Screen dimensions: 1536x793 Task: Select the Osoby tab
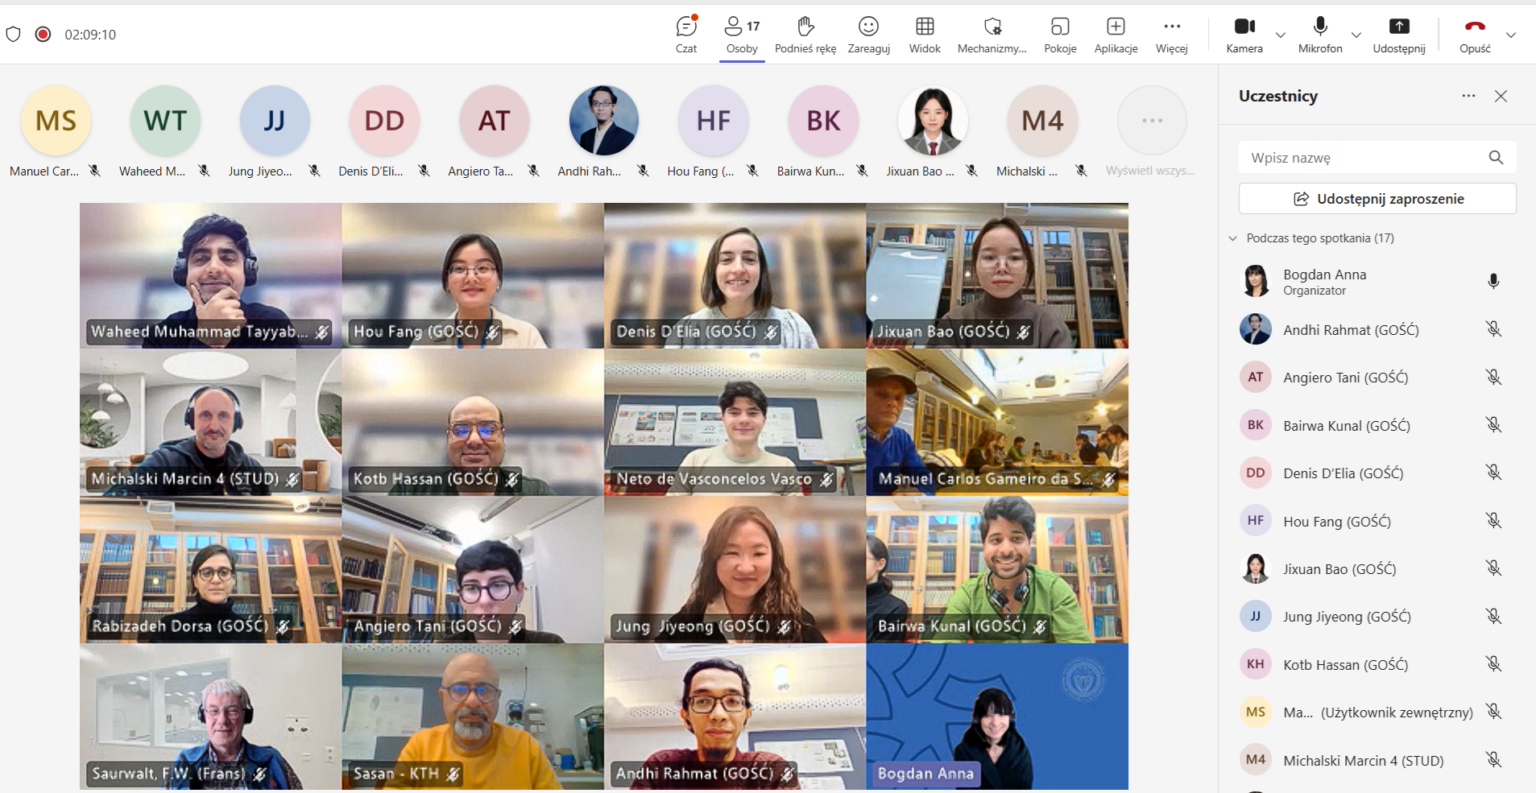742,34
